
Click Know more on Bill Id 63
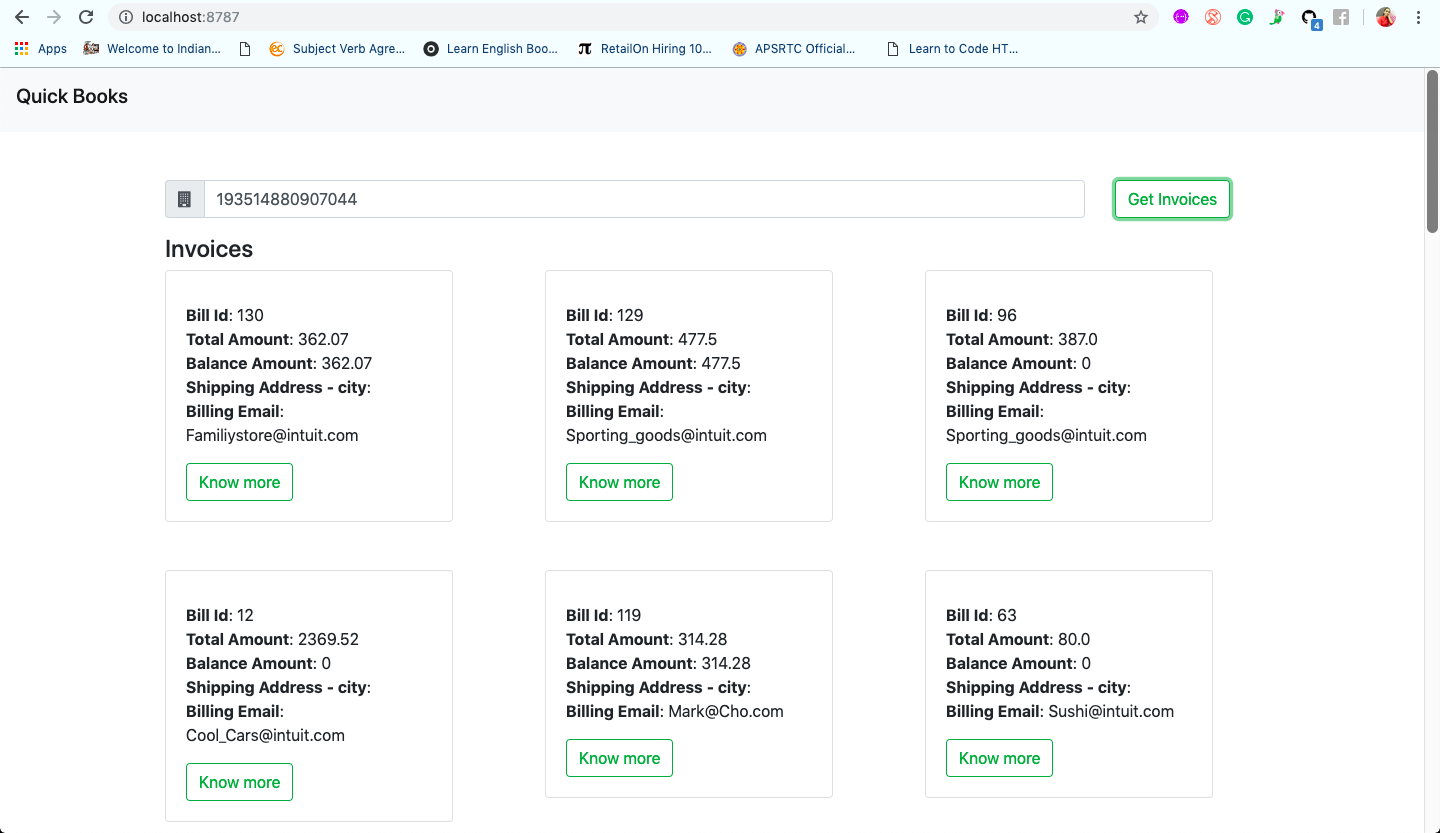(x=999, y=758)
